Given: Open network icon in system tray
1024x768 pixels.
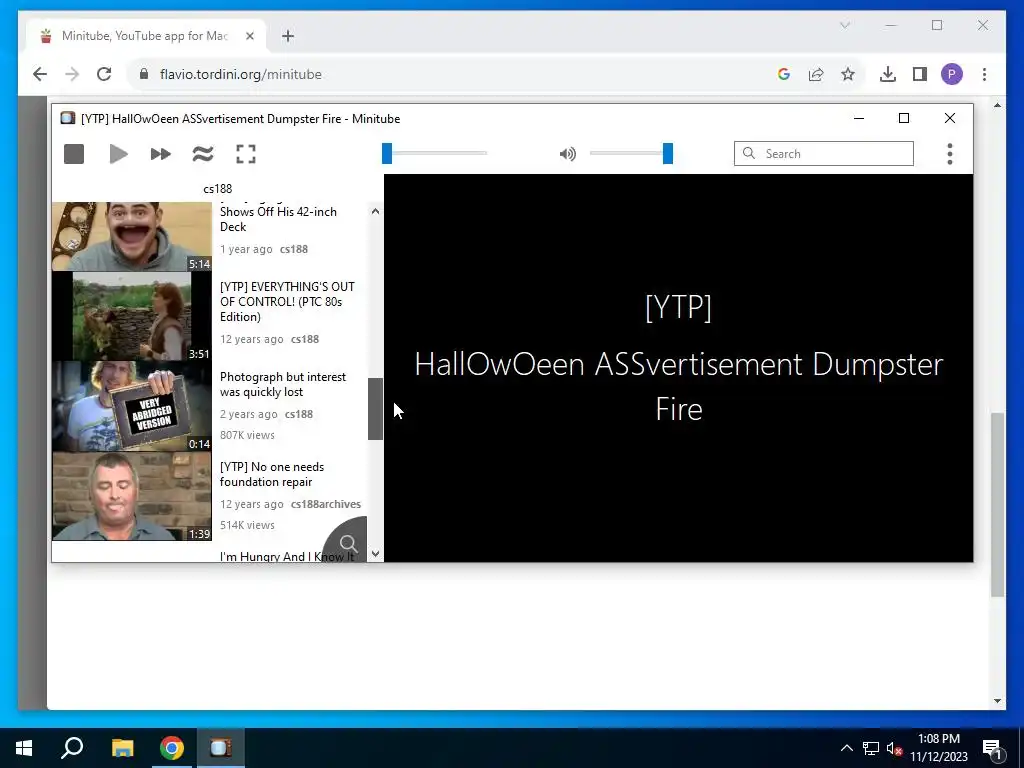Looking at the screenshot, I should pyautogui.click(x=871, y=748).
